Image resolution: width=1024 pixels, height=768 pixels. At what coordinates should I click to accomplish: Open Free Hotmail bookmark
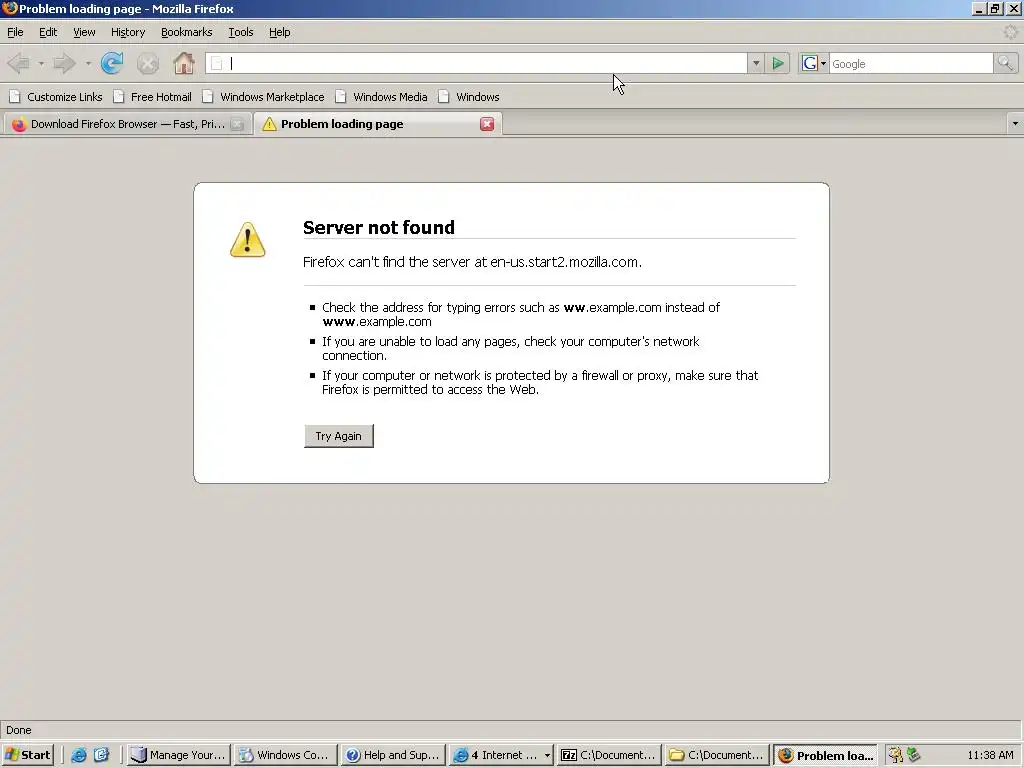(x=152, y=97)
